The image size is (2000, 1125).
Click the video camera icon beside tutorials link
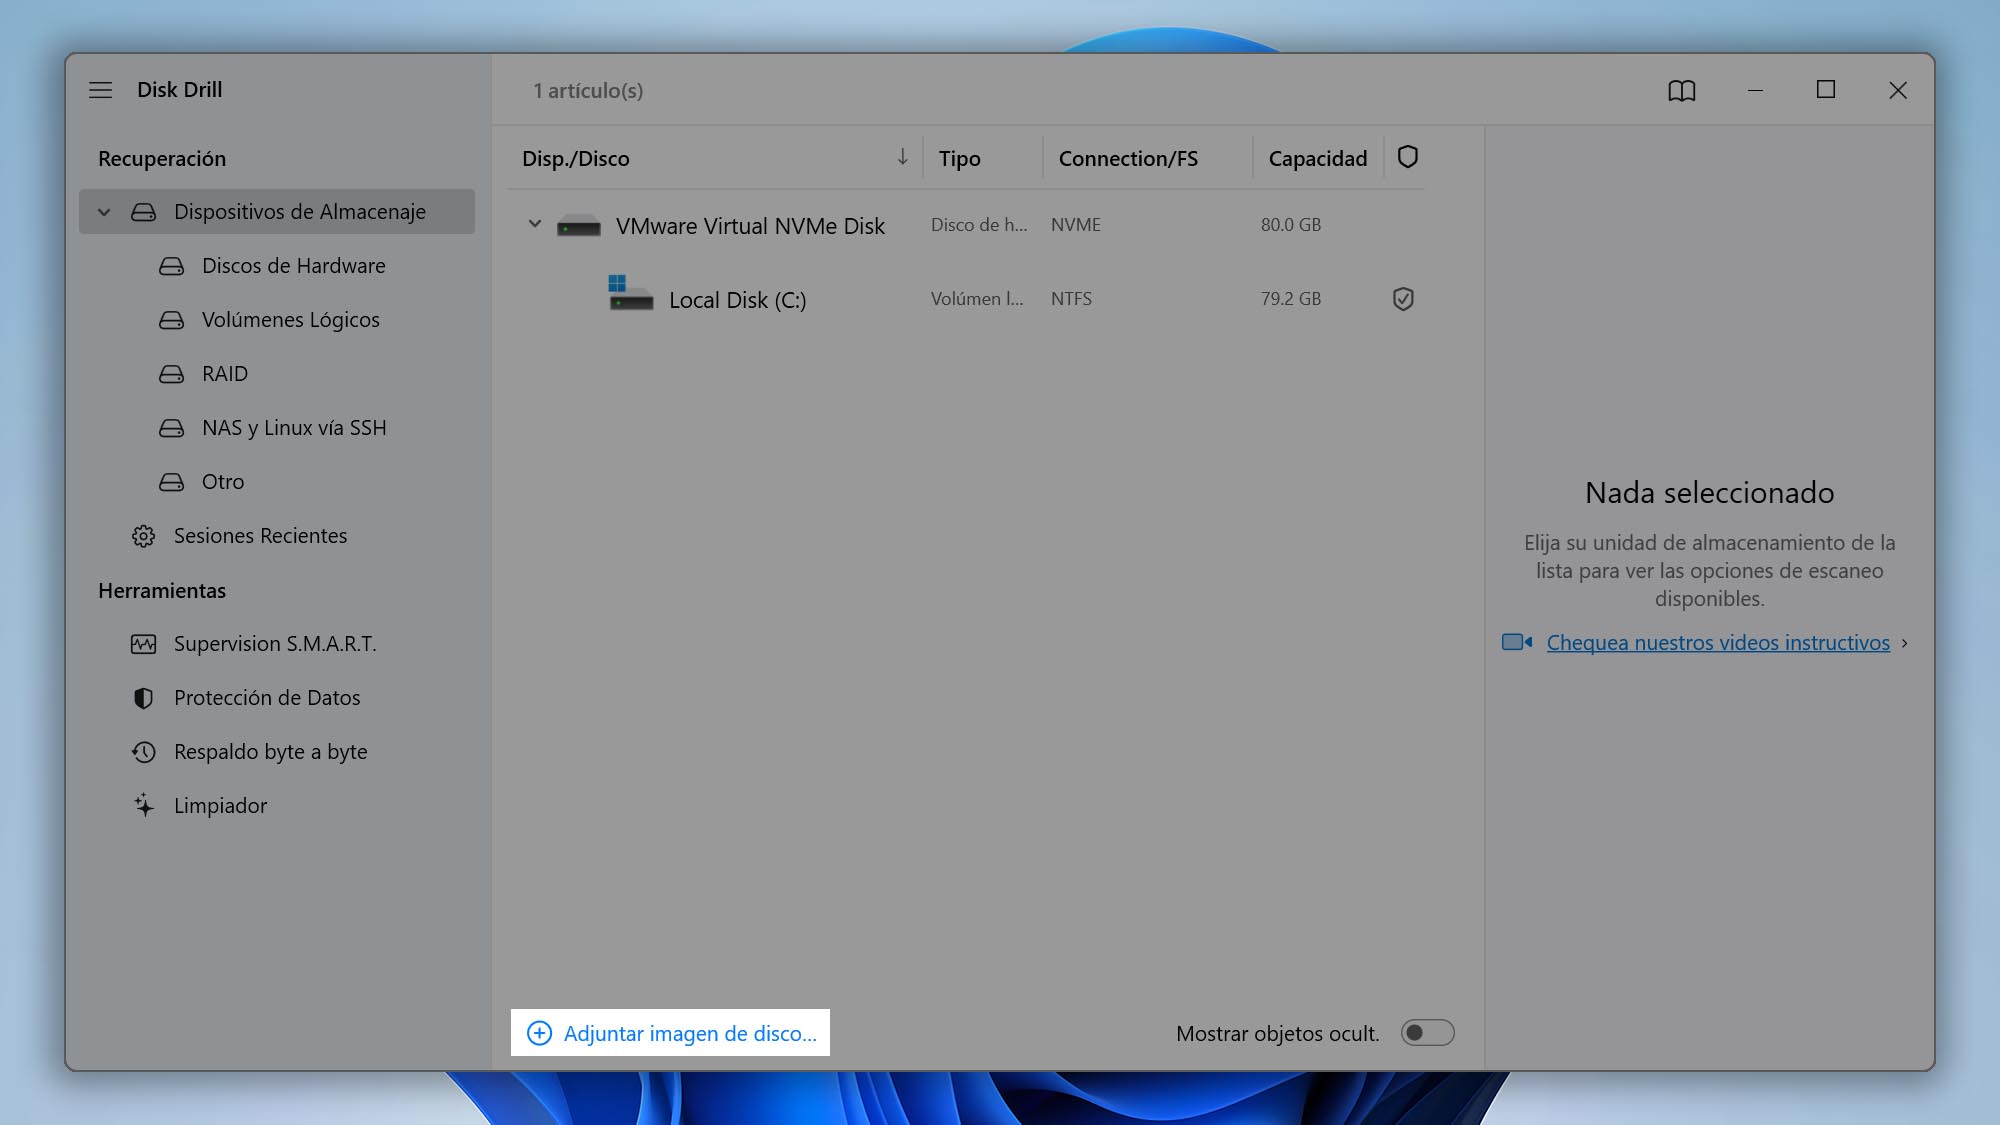point(1517,642)
